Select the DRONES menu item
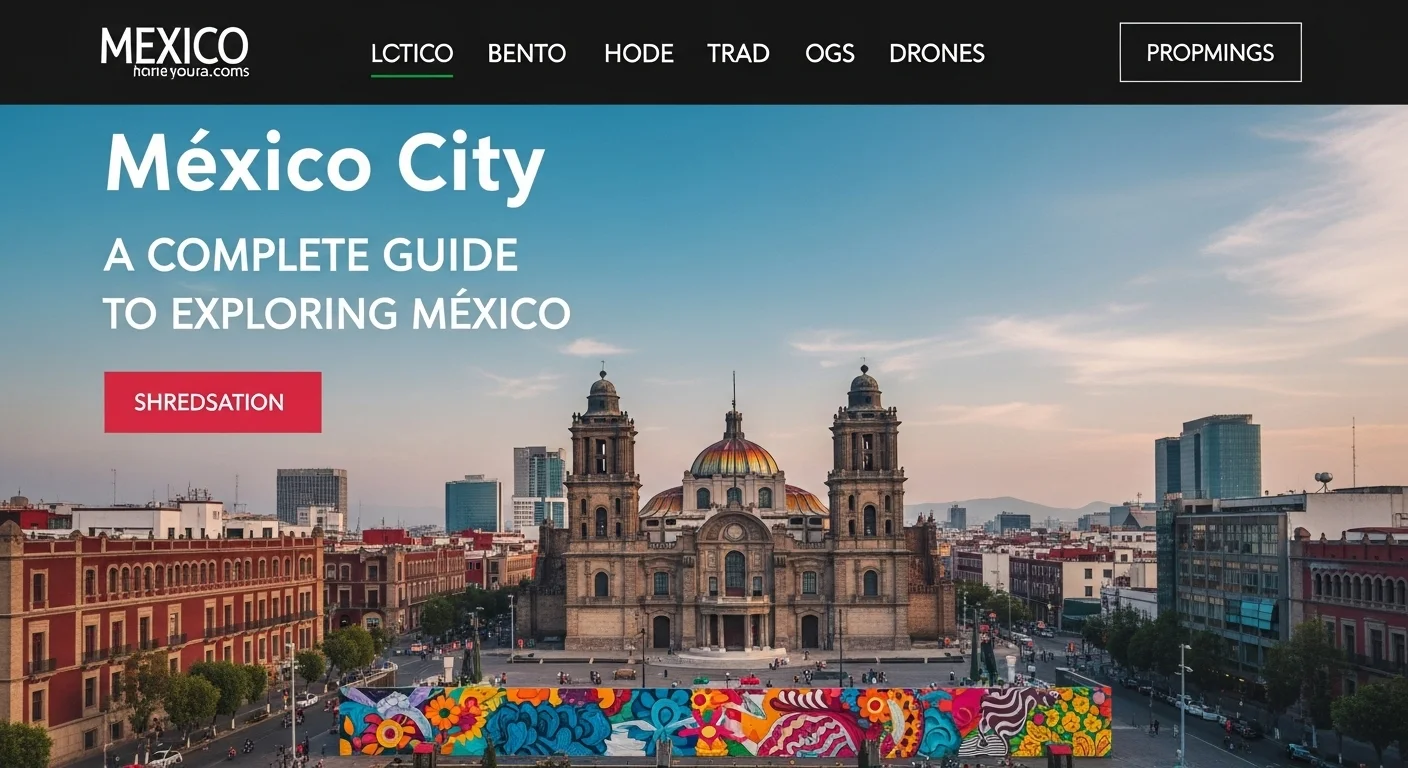Viewport: 1408px width, 768px height. click(936, 54)
